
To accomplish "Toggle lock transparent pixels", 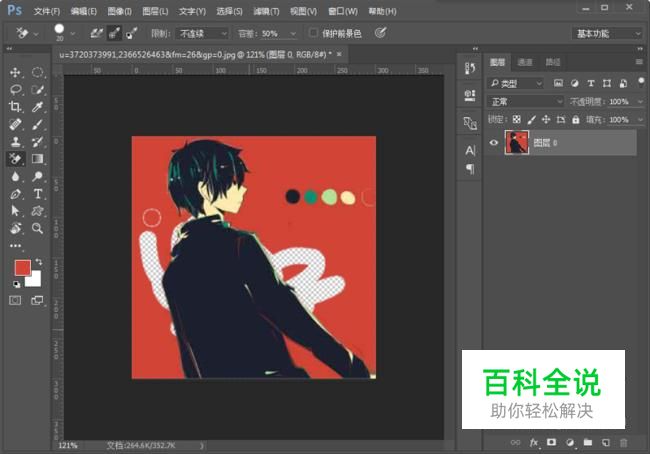I will [516, 119].
